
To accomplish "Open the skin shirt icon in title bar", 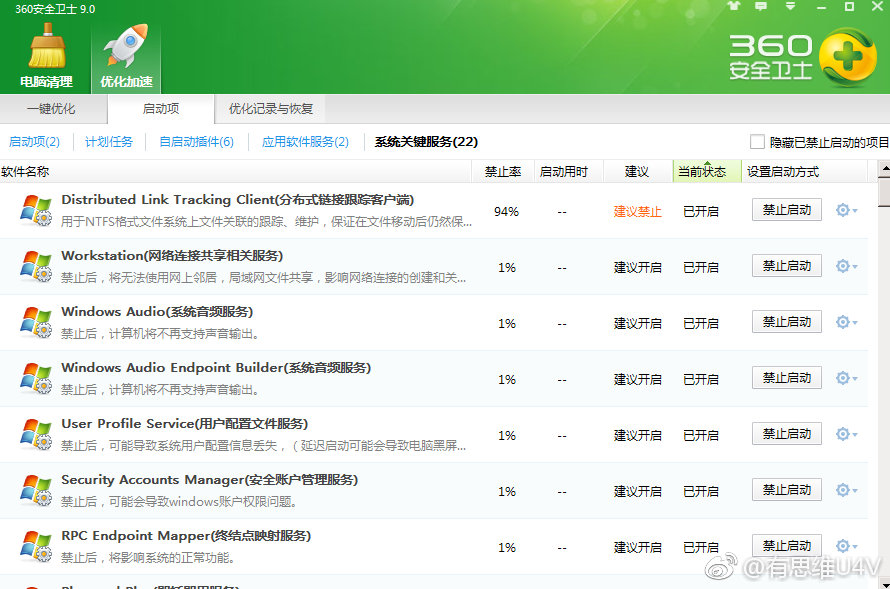I will tap(733, 6).
